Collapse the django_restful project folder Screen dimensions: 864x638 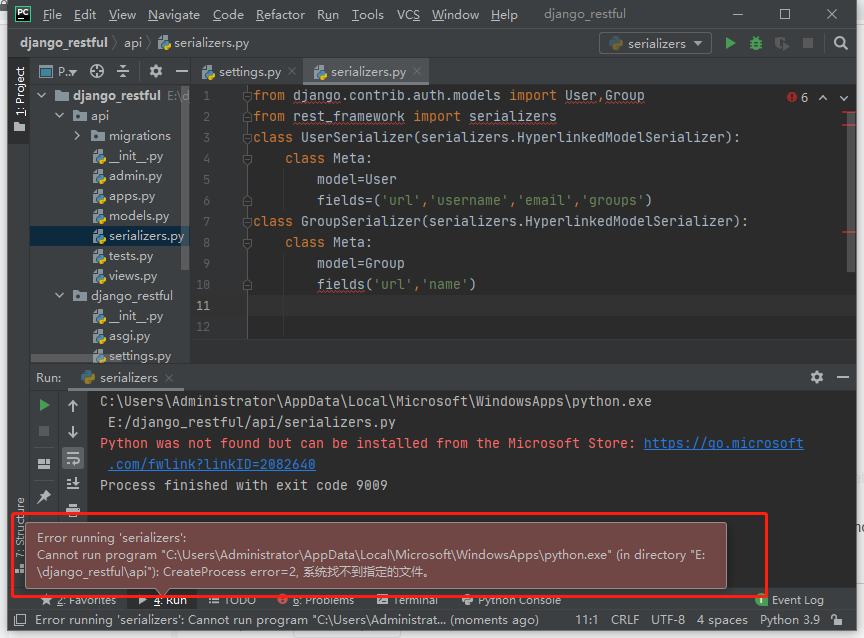click(x=41, y=94)
